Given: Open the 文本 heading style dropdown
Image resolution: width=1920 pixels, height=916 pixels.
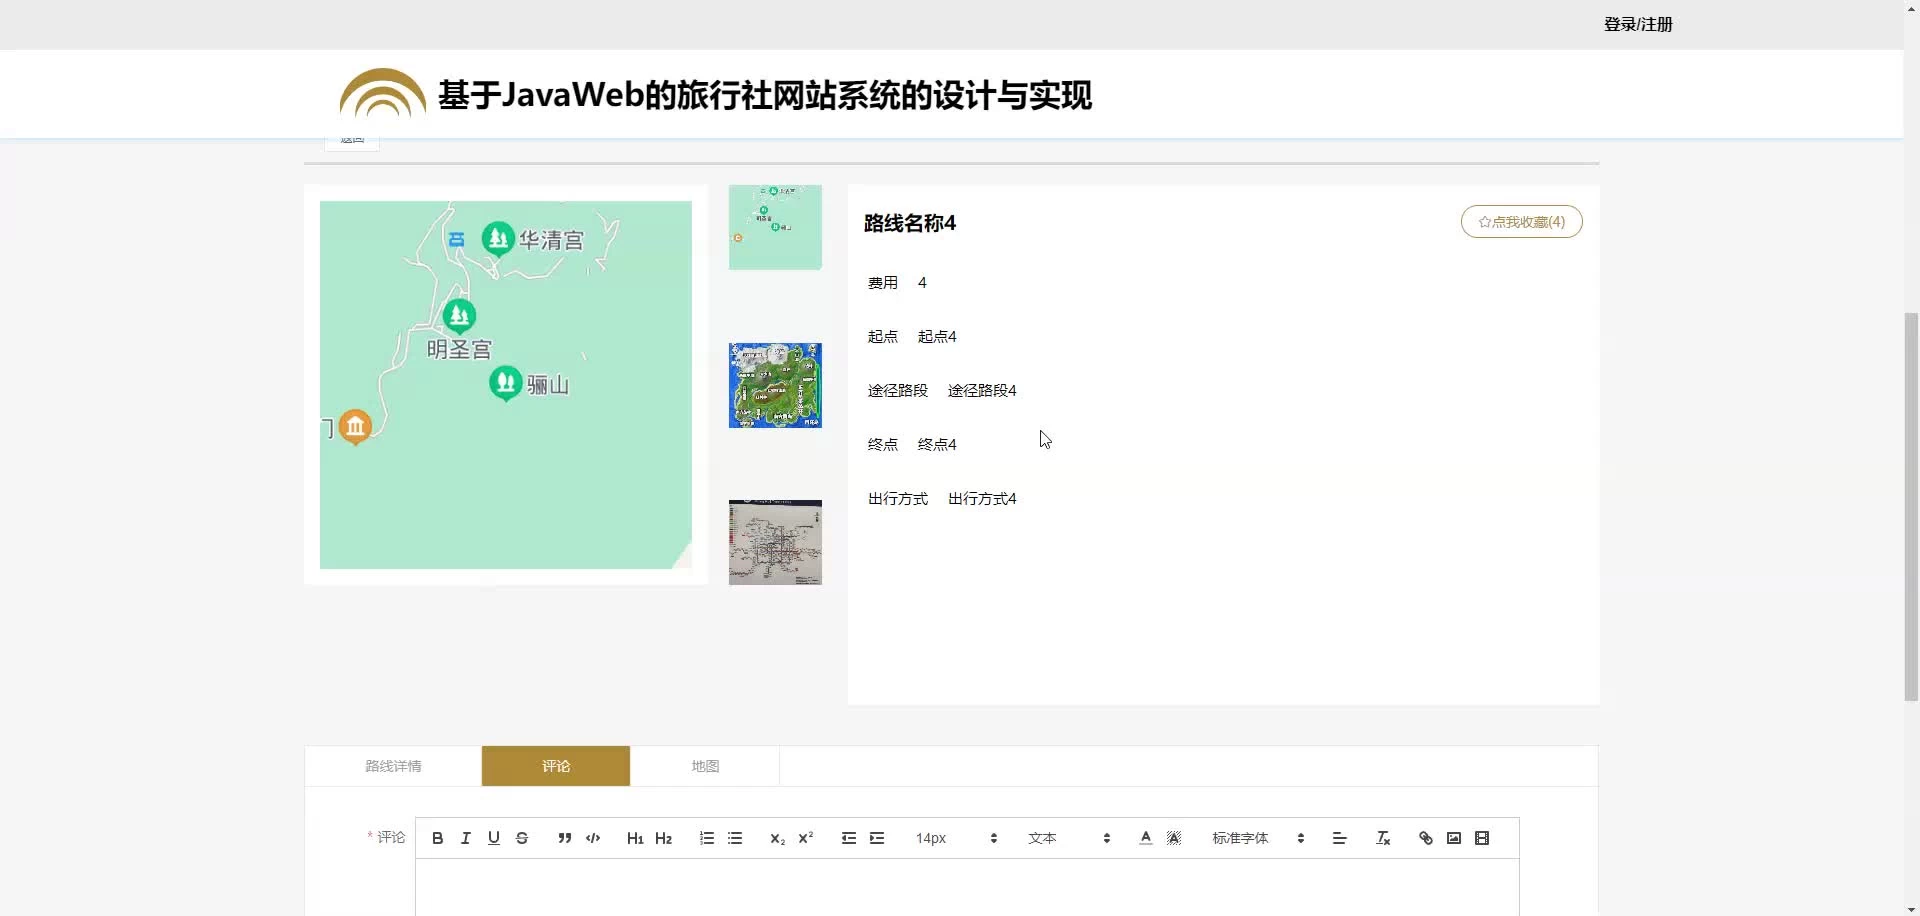Looking at the screenshot, I should [x=1068, y=838].
